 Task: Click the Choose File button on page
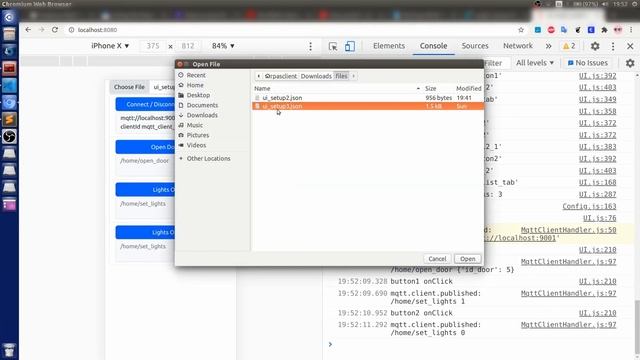pos(129,87)
